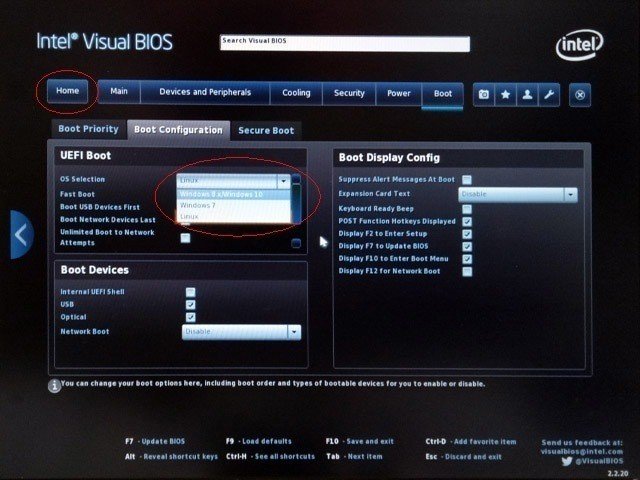
Task: Click the user profile icon
Action: coord(527,95)
